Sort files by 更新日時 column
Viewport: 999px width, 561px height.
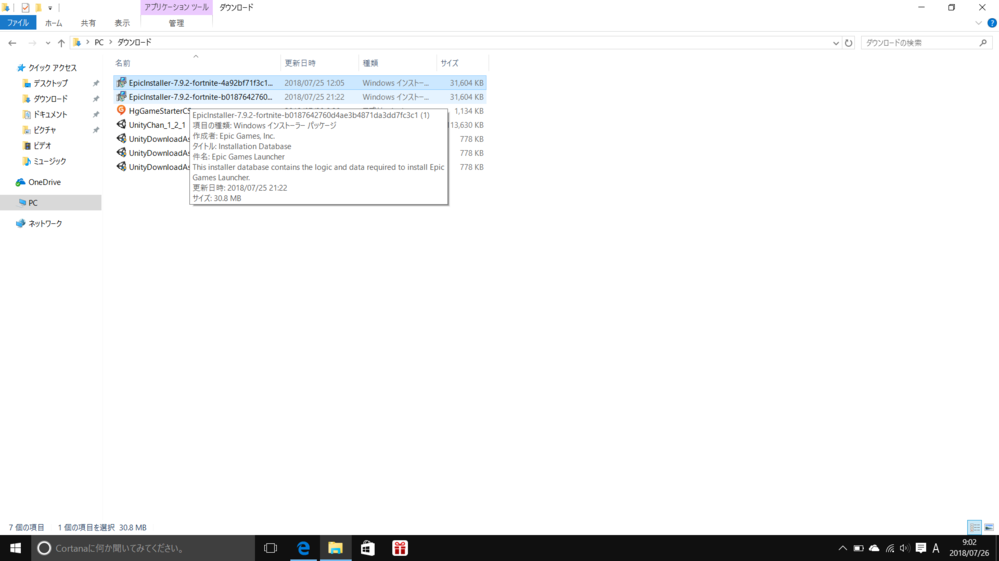tap(319, 63)
